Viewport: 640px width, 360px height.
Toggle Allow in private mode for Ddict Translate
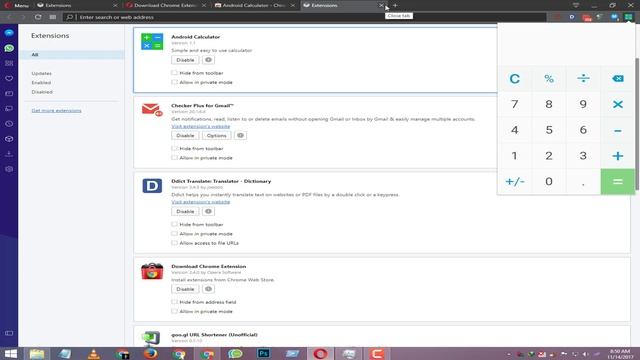click(174, 233)
